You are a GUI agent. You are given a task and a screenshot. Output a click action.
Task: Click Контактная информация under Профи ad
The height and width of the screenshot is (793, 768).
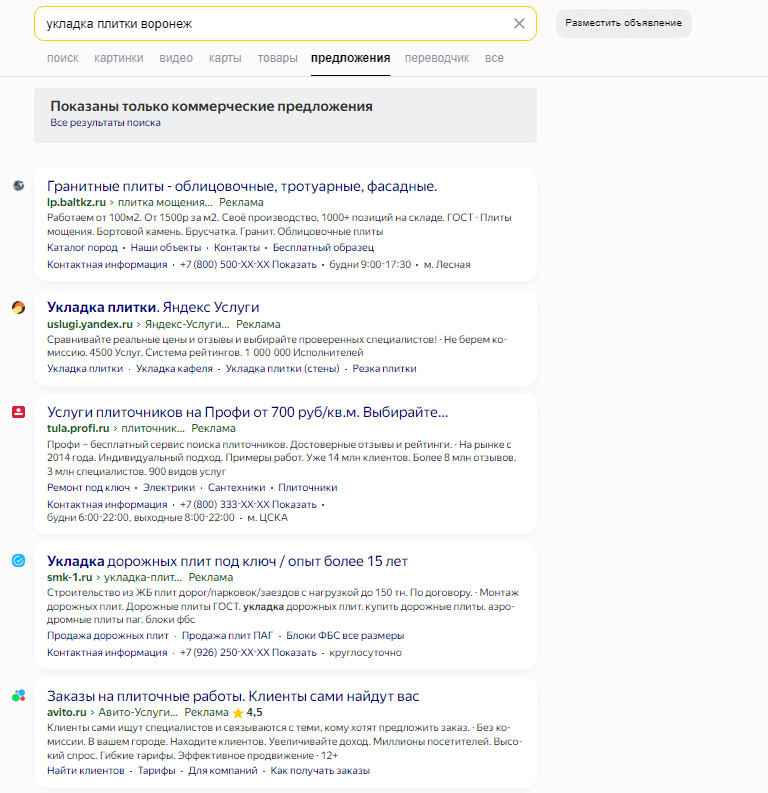point(107,505)
